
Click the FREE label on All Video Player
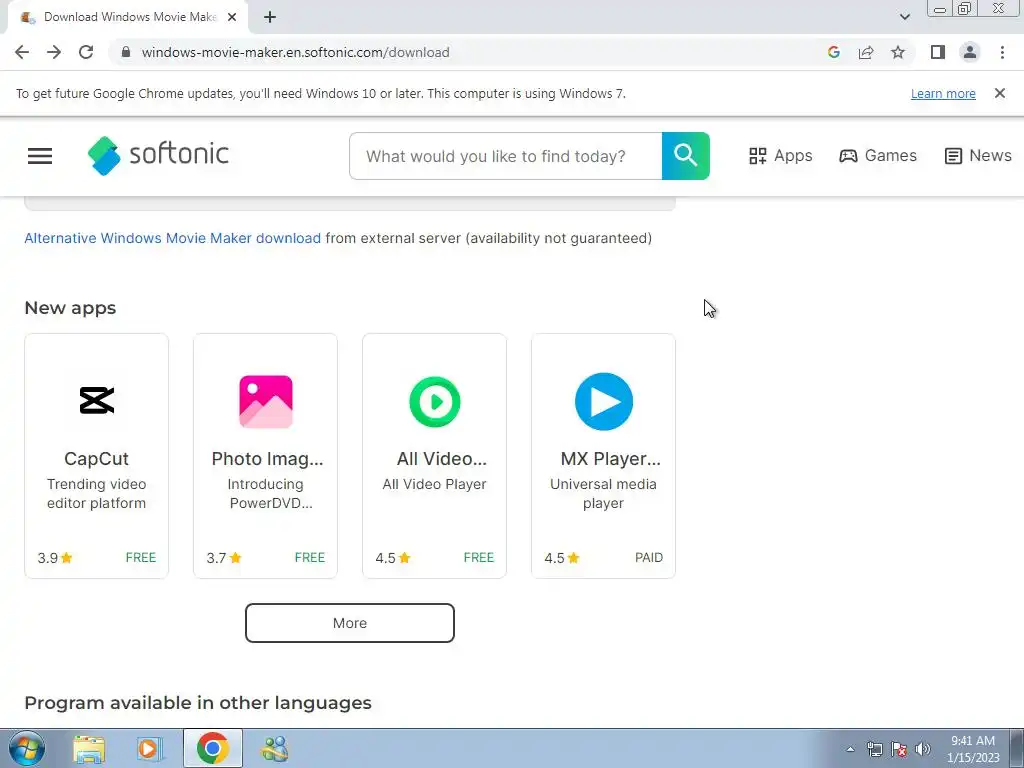pyautogui.click(x=479, y=557)
